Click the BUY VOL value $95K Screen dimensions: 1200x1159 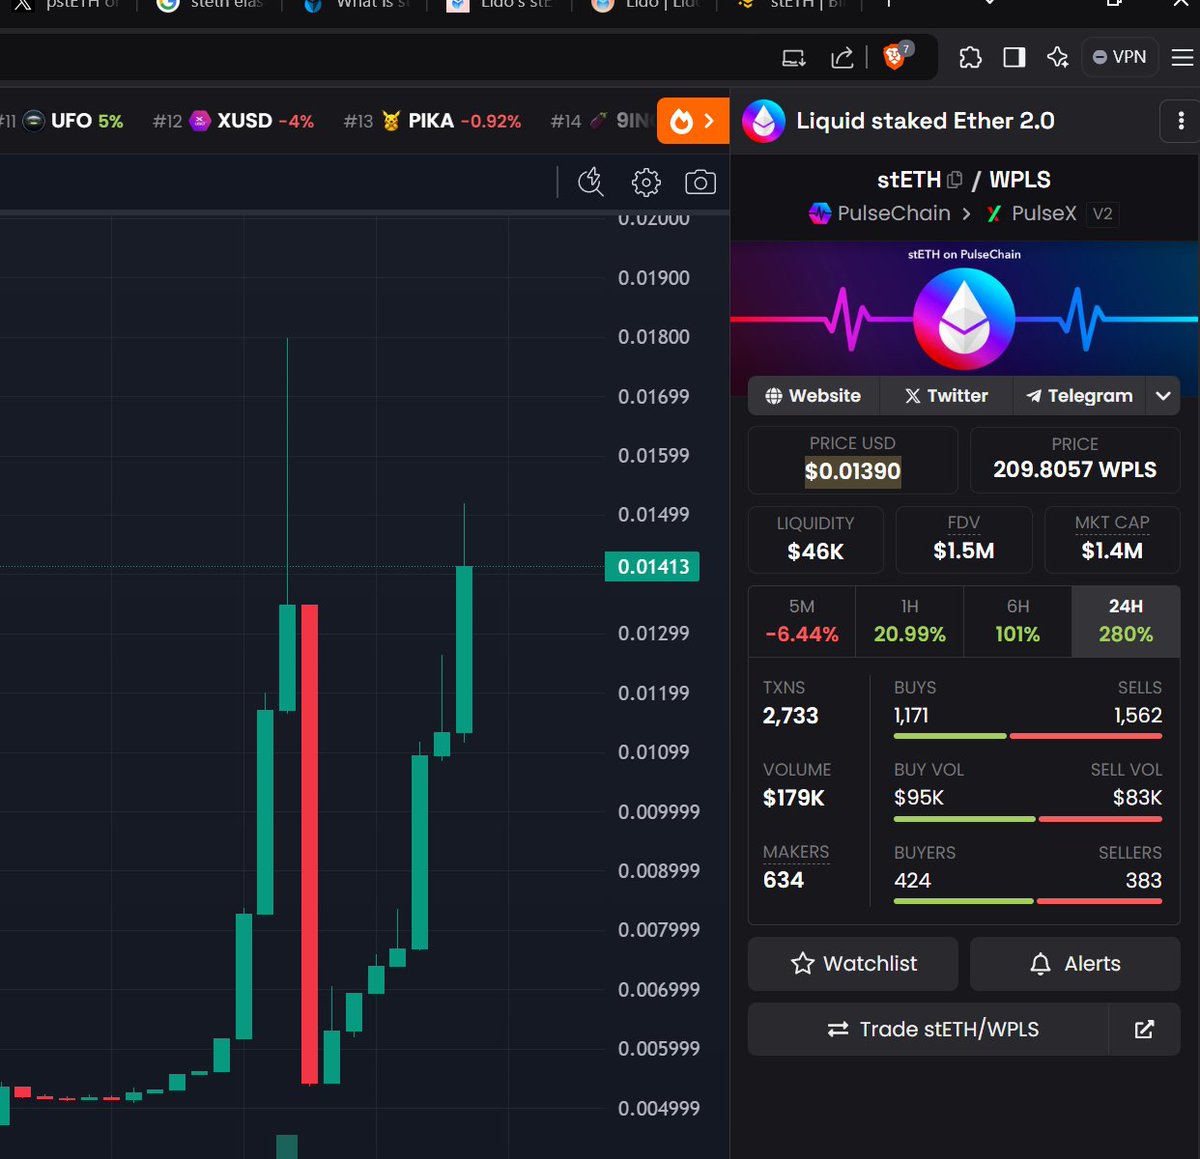(919, 798)
